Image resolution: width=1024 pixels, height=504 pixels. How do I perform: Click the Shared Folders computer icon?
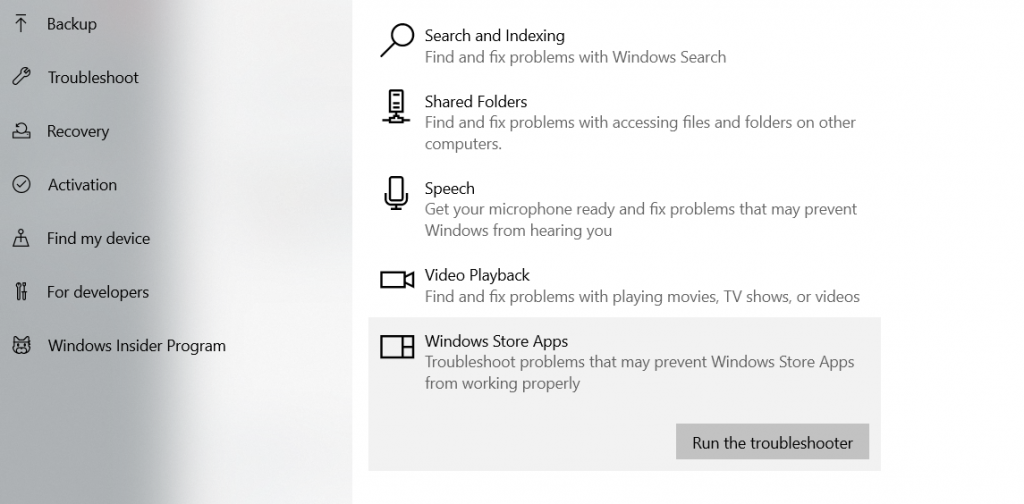[x=397, y=107]
